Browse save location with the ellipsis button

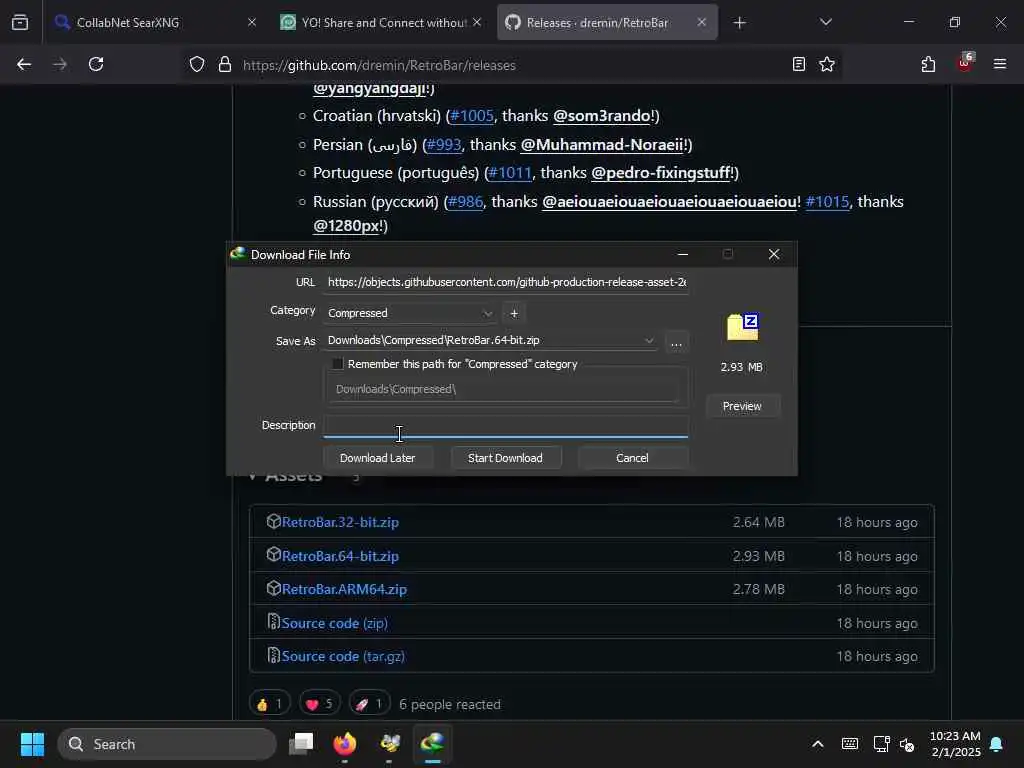[676, 343]
